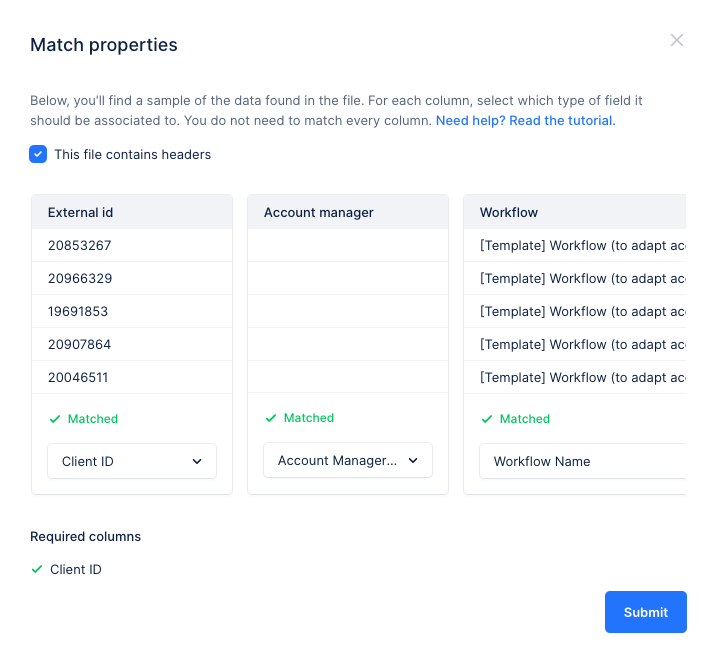The width and height of the screenshot is (716, 662).
Task: Uncheck 'This file contains headers' checkbox
Action: (x=38, y=154)
